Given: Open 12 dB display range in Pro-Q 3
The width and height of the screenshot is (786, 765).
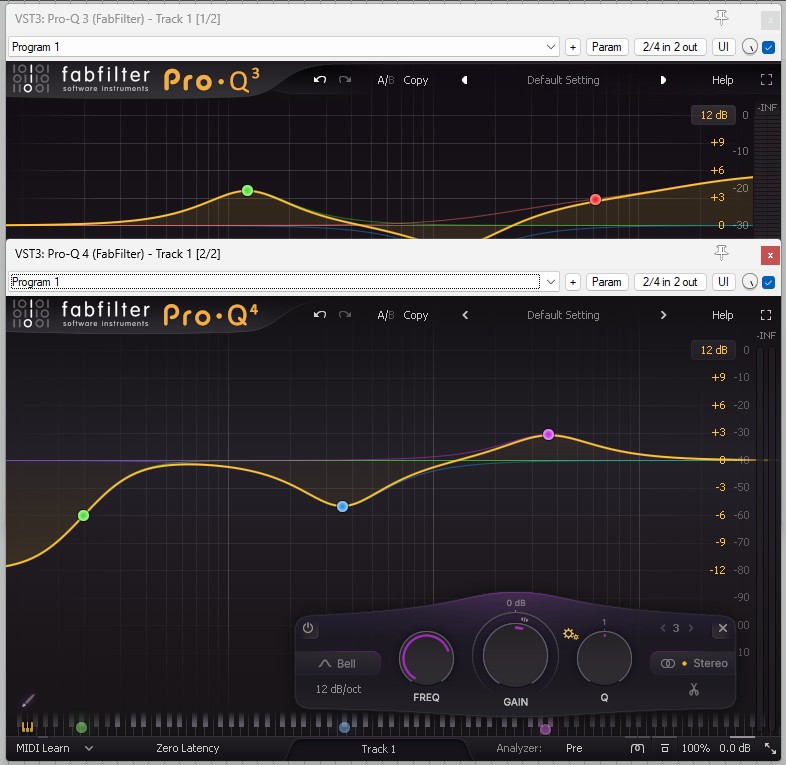Looking at the screenshot, I should (713, 115).
